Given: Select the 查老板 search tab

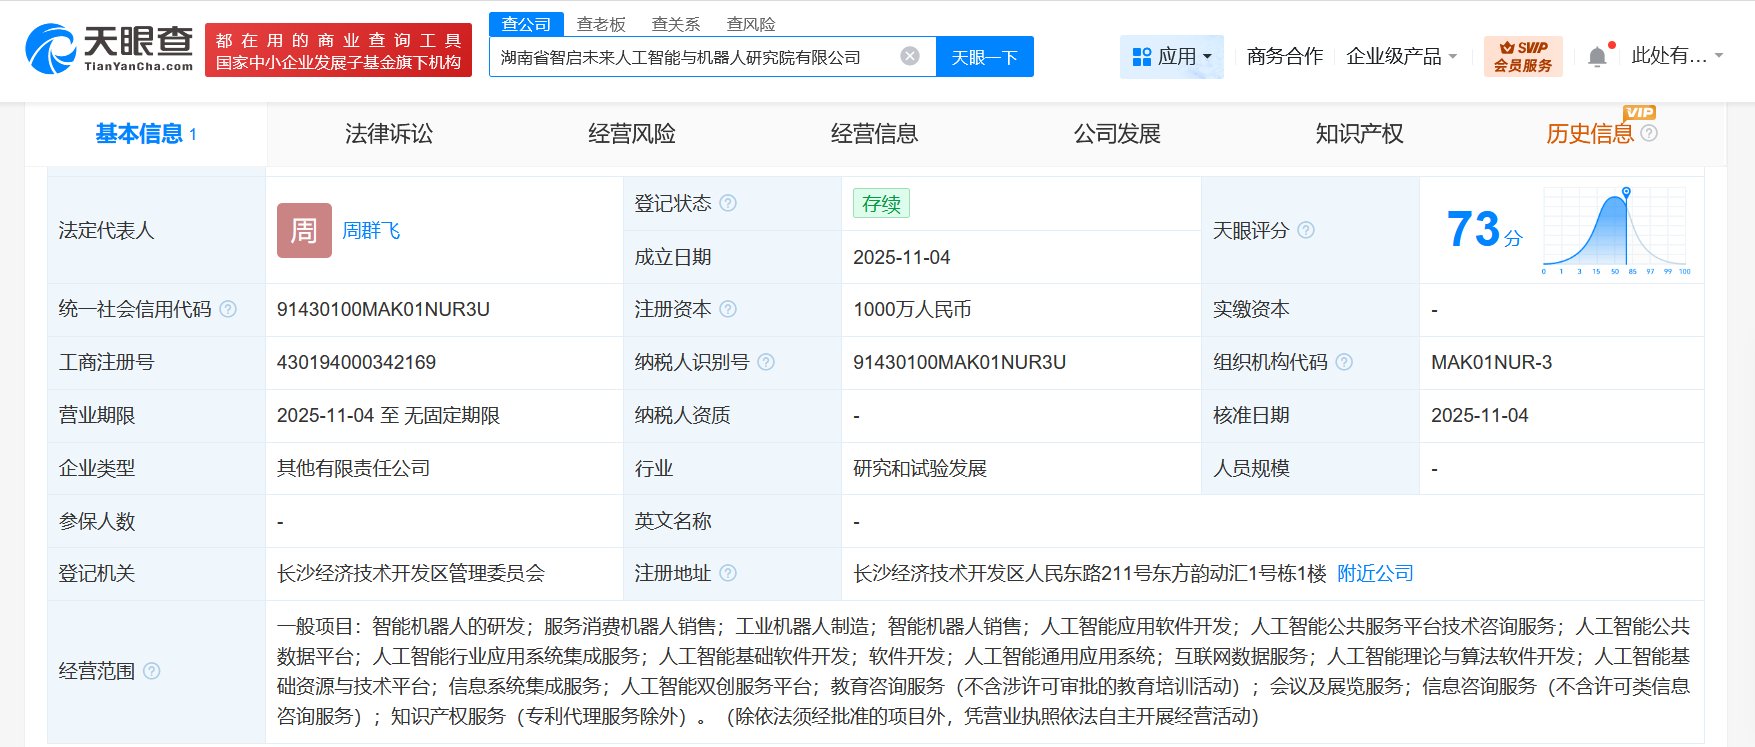Looking at the screenshot, I should (x=601, y=24).
